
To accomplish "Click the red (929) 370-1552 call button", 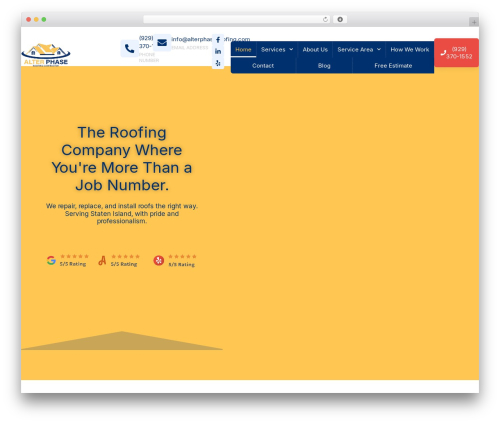I will (456, 53).
